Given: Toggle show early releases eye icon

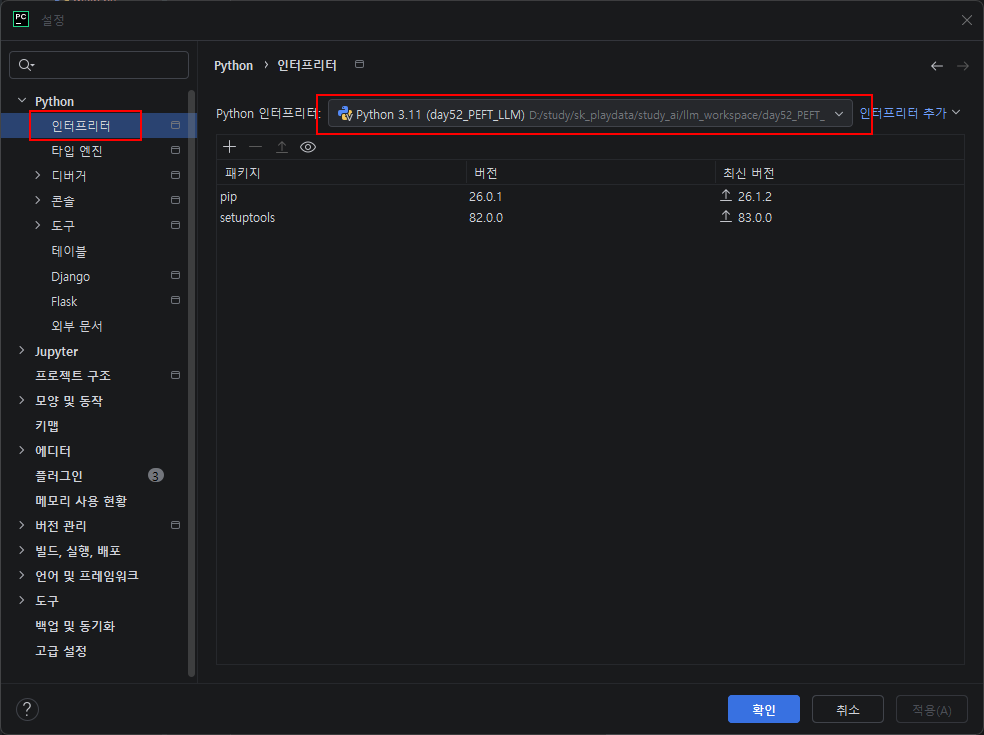Looking at the screenshot, I should pyautogui.click(x=308, y=147).
